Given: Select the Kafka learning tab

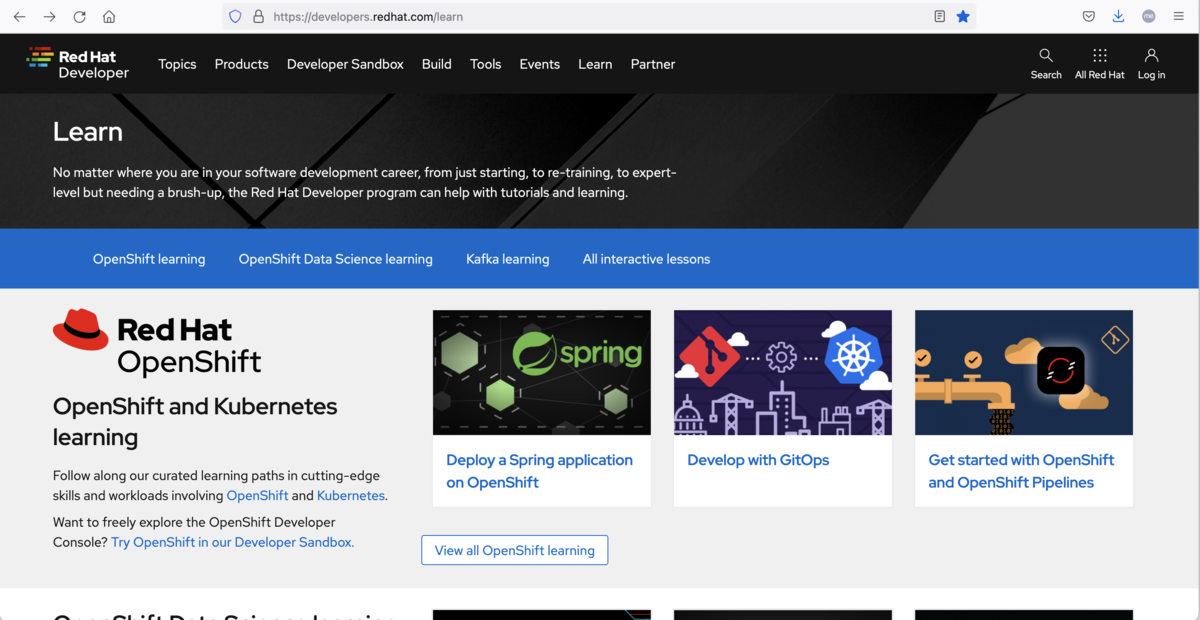Looking at the screenshot, I should point(508,259).
